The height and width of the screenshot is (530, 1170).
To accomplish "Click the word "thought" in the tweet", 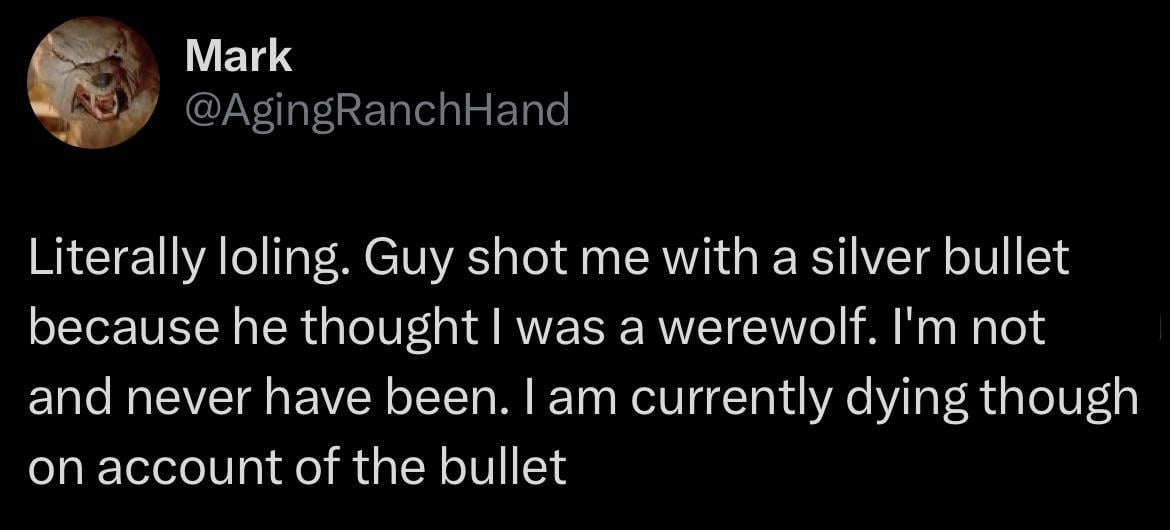I will [x=353, y=327].
